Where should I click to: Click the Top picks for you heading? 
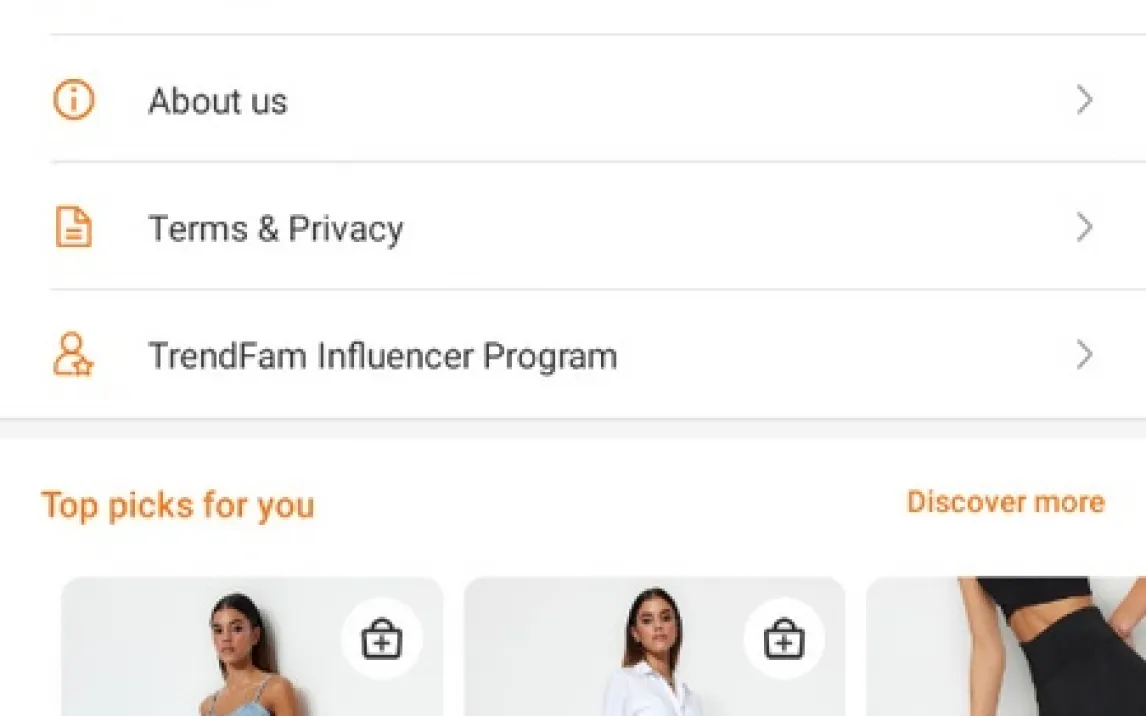tap(178, 505)
